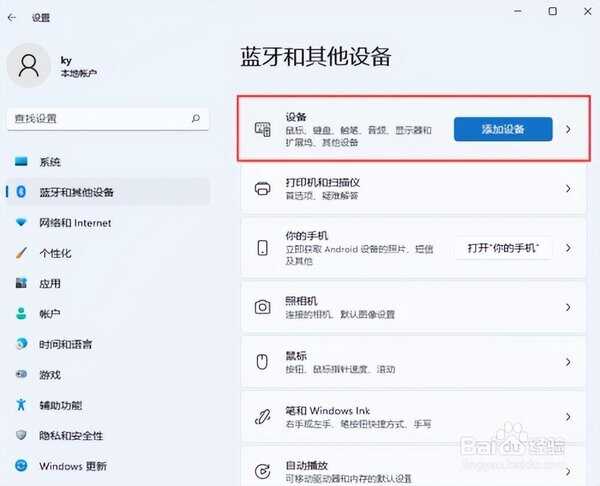Click the 自动播放 row title
600x486 pixels.
point(307,465)
